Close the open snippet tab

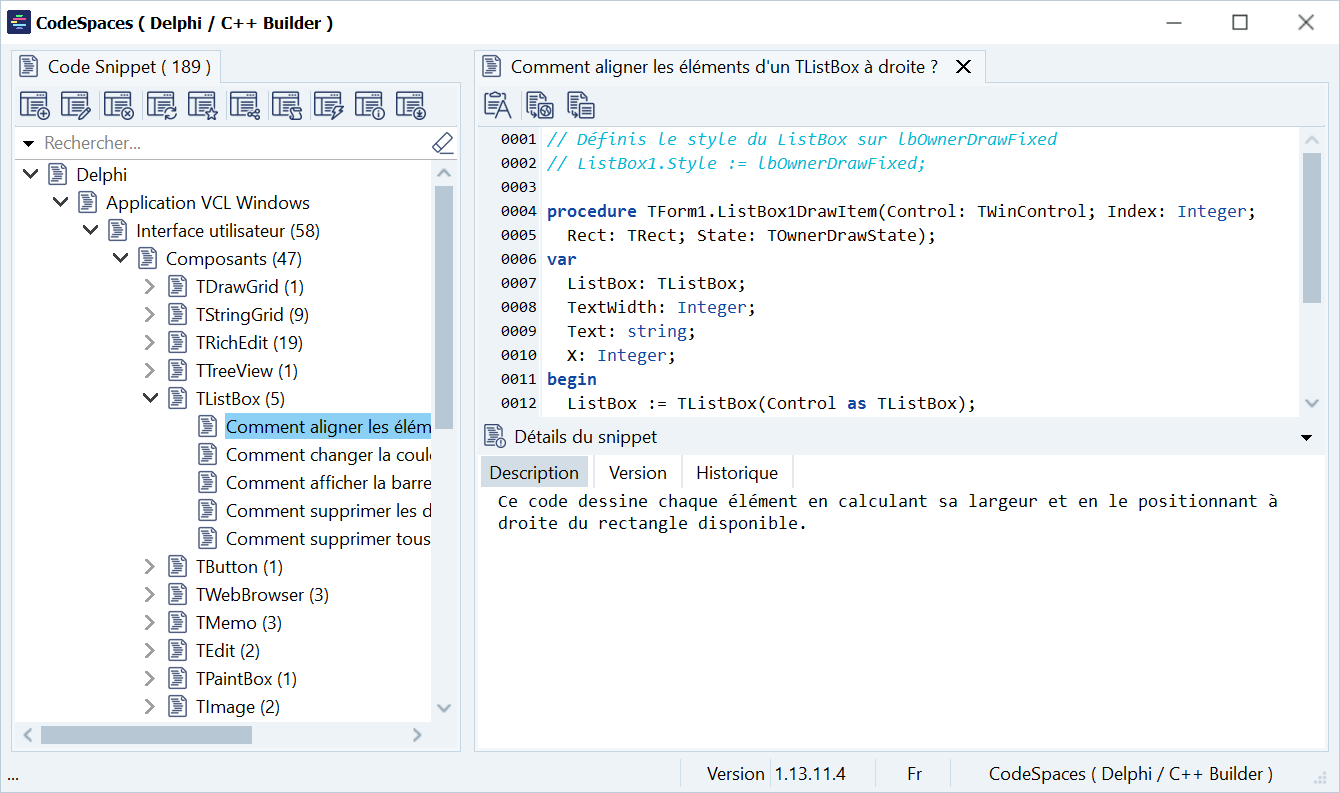click(964, 67)
